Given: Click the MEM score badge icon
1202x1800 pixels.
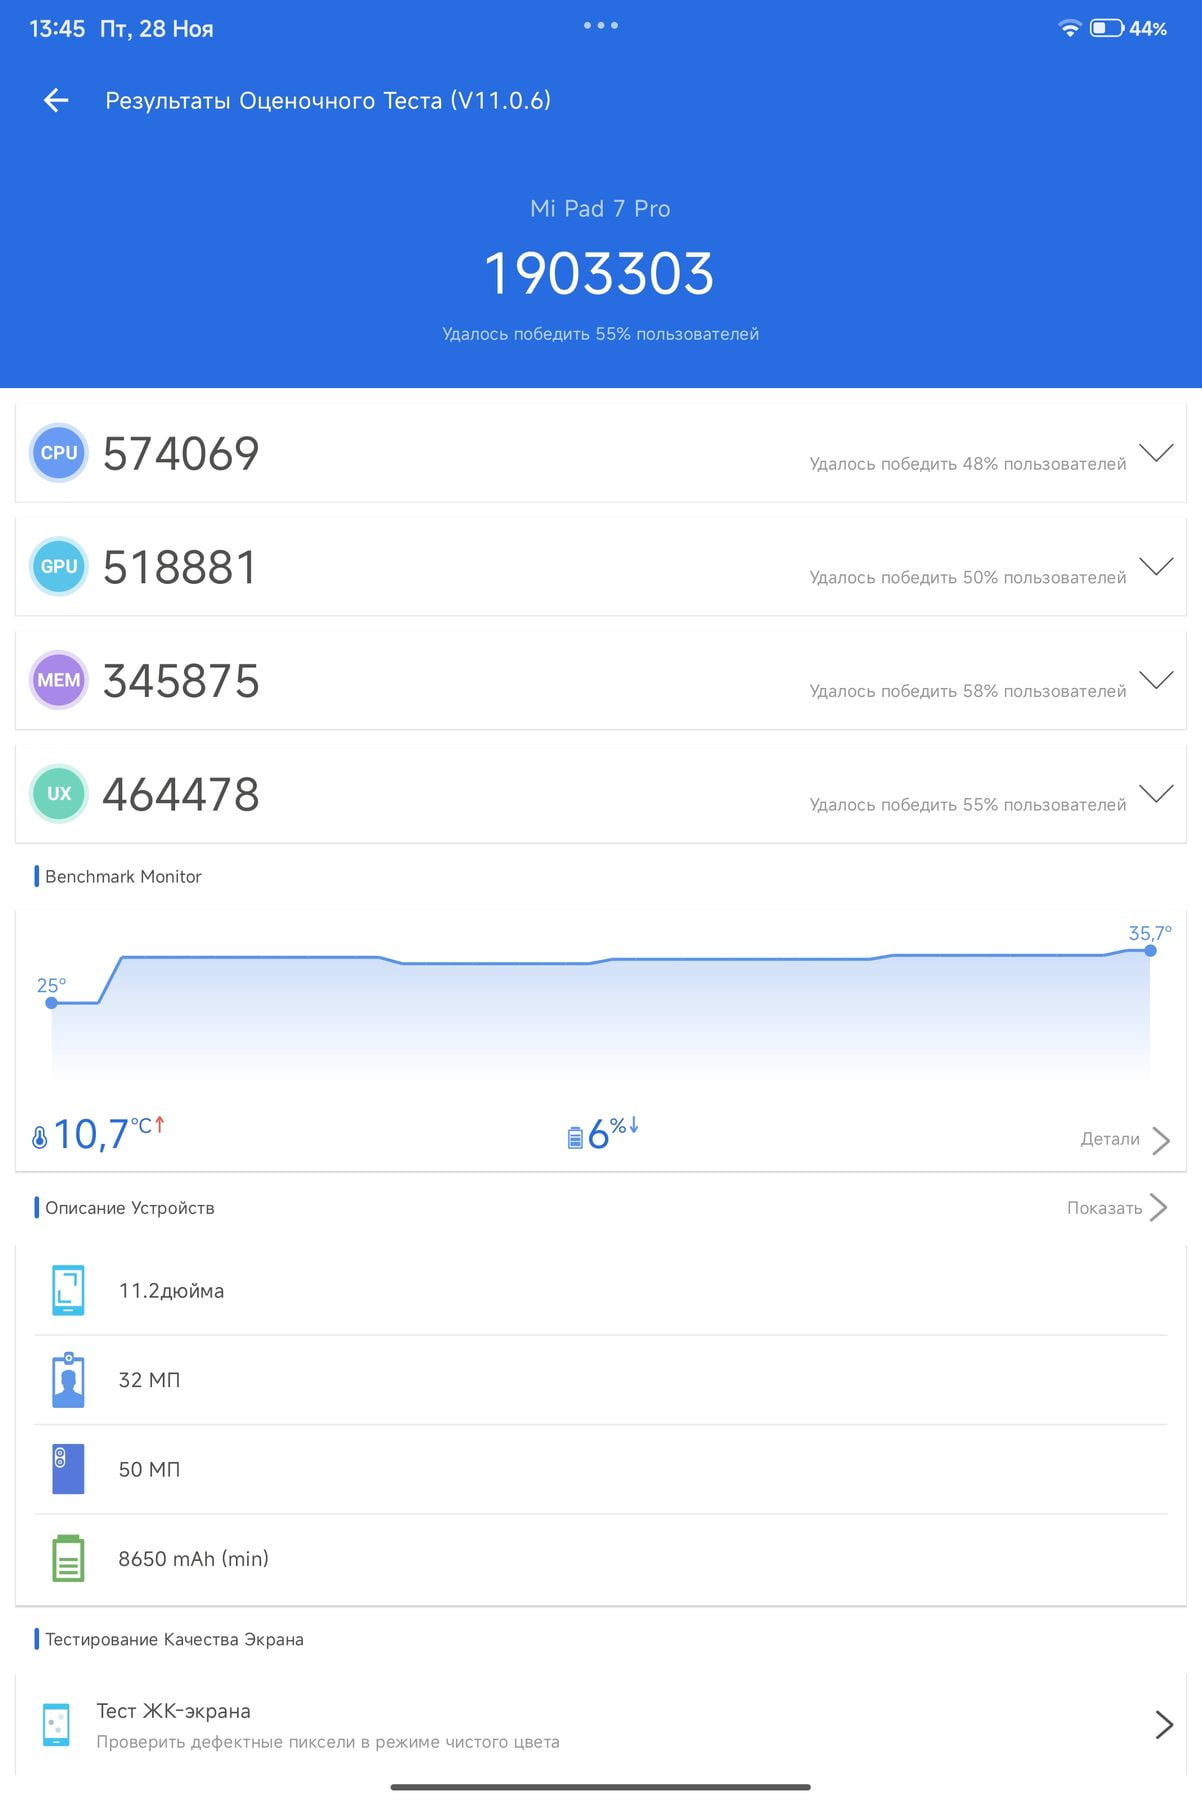Looking at the screenshot, I should (59, 680).
